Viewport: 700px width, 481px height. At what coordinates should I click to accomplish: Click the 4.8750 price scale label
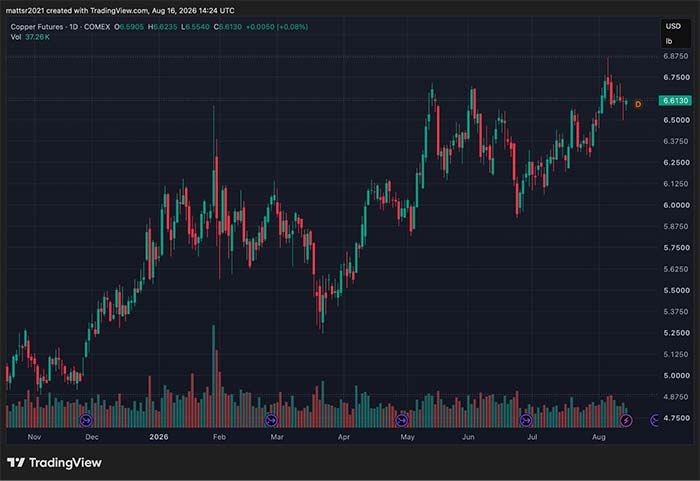point(676,397)
